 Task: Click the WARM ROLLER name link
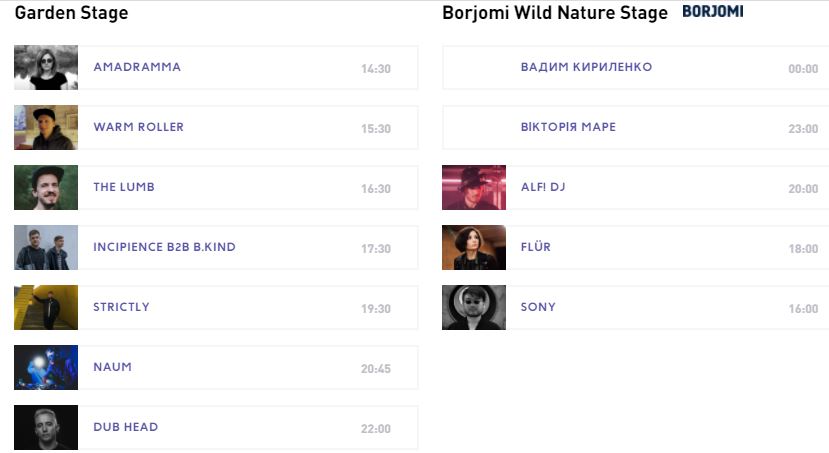138,127
